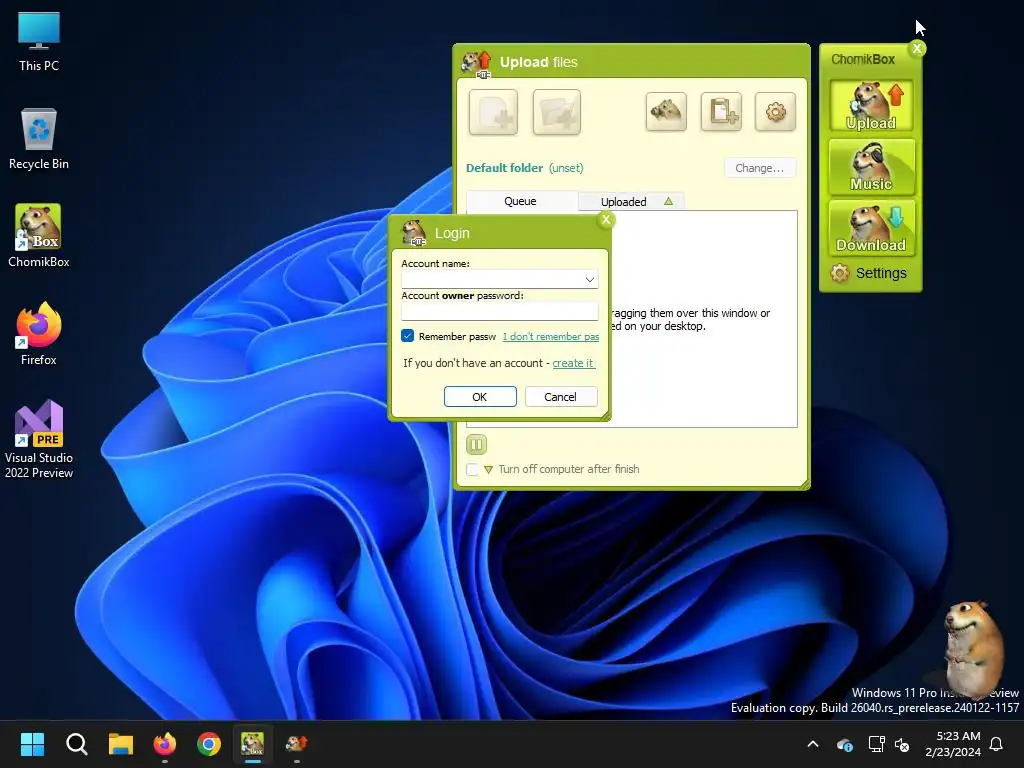Viewport: 1024px width, 768px height.
Task: Open notifications bell in taskbar
Action: (x=997, y=744)
